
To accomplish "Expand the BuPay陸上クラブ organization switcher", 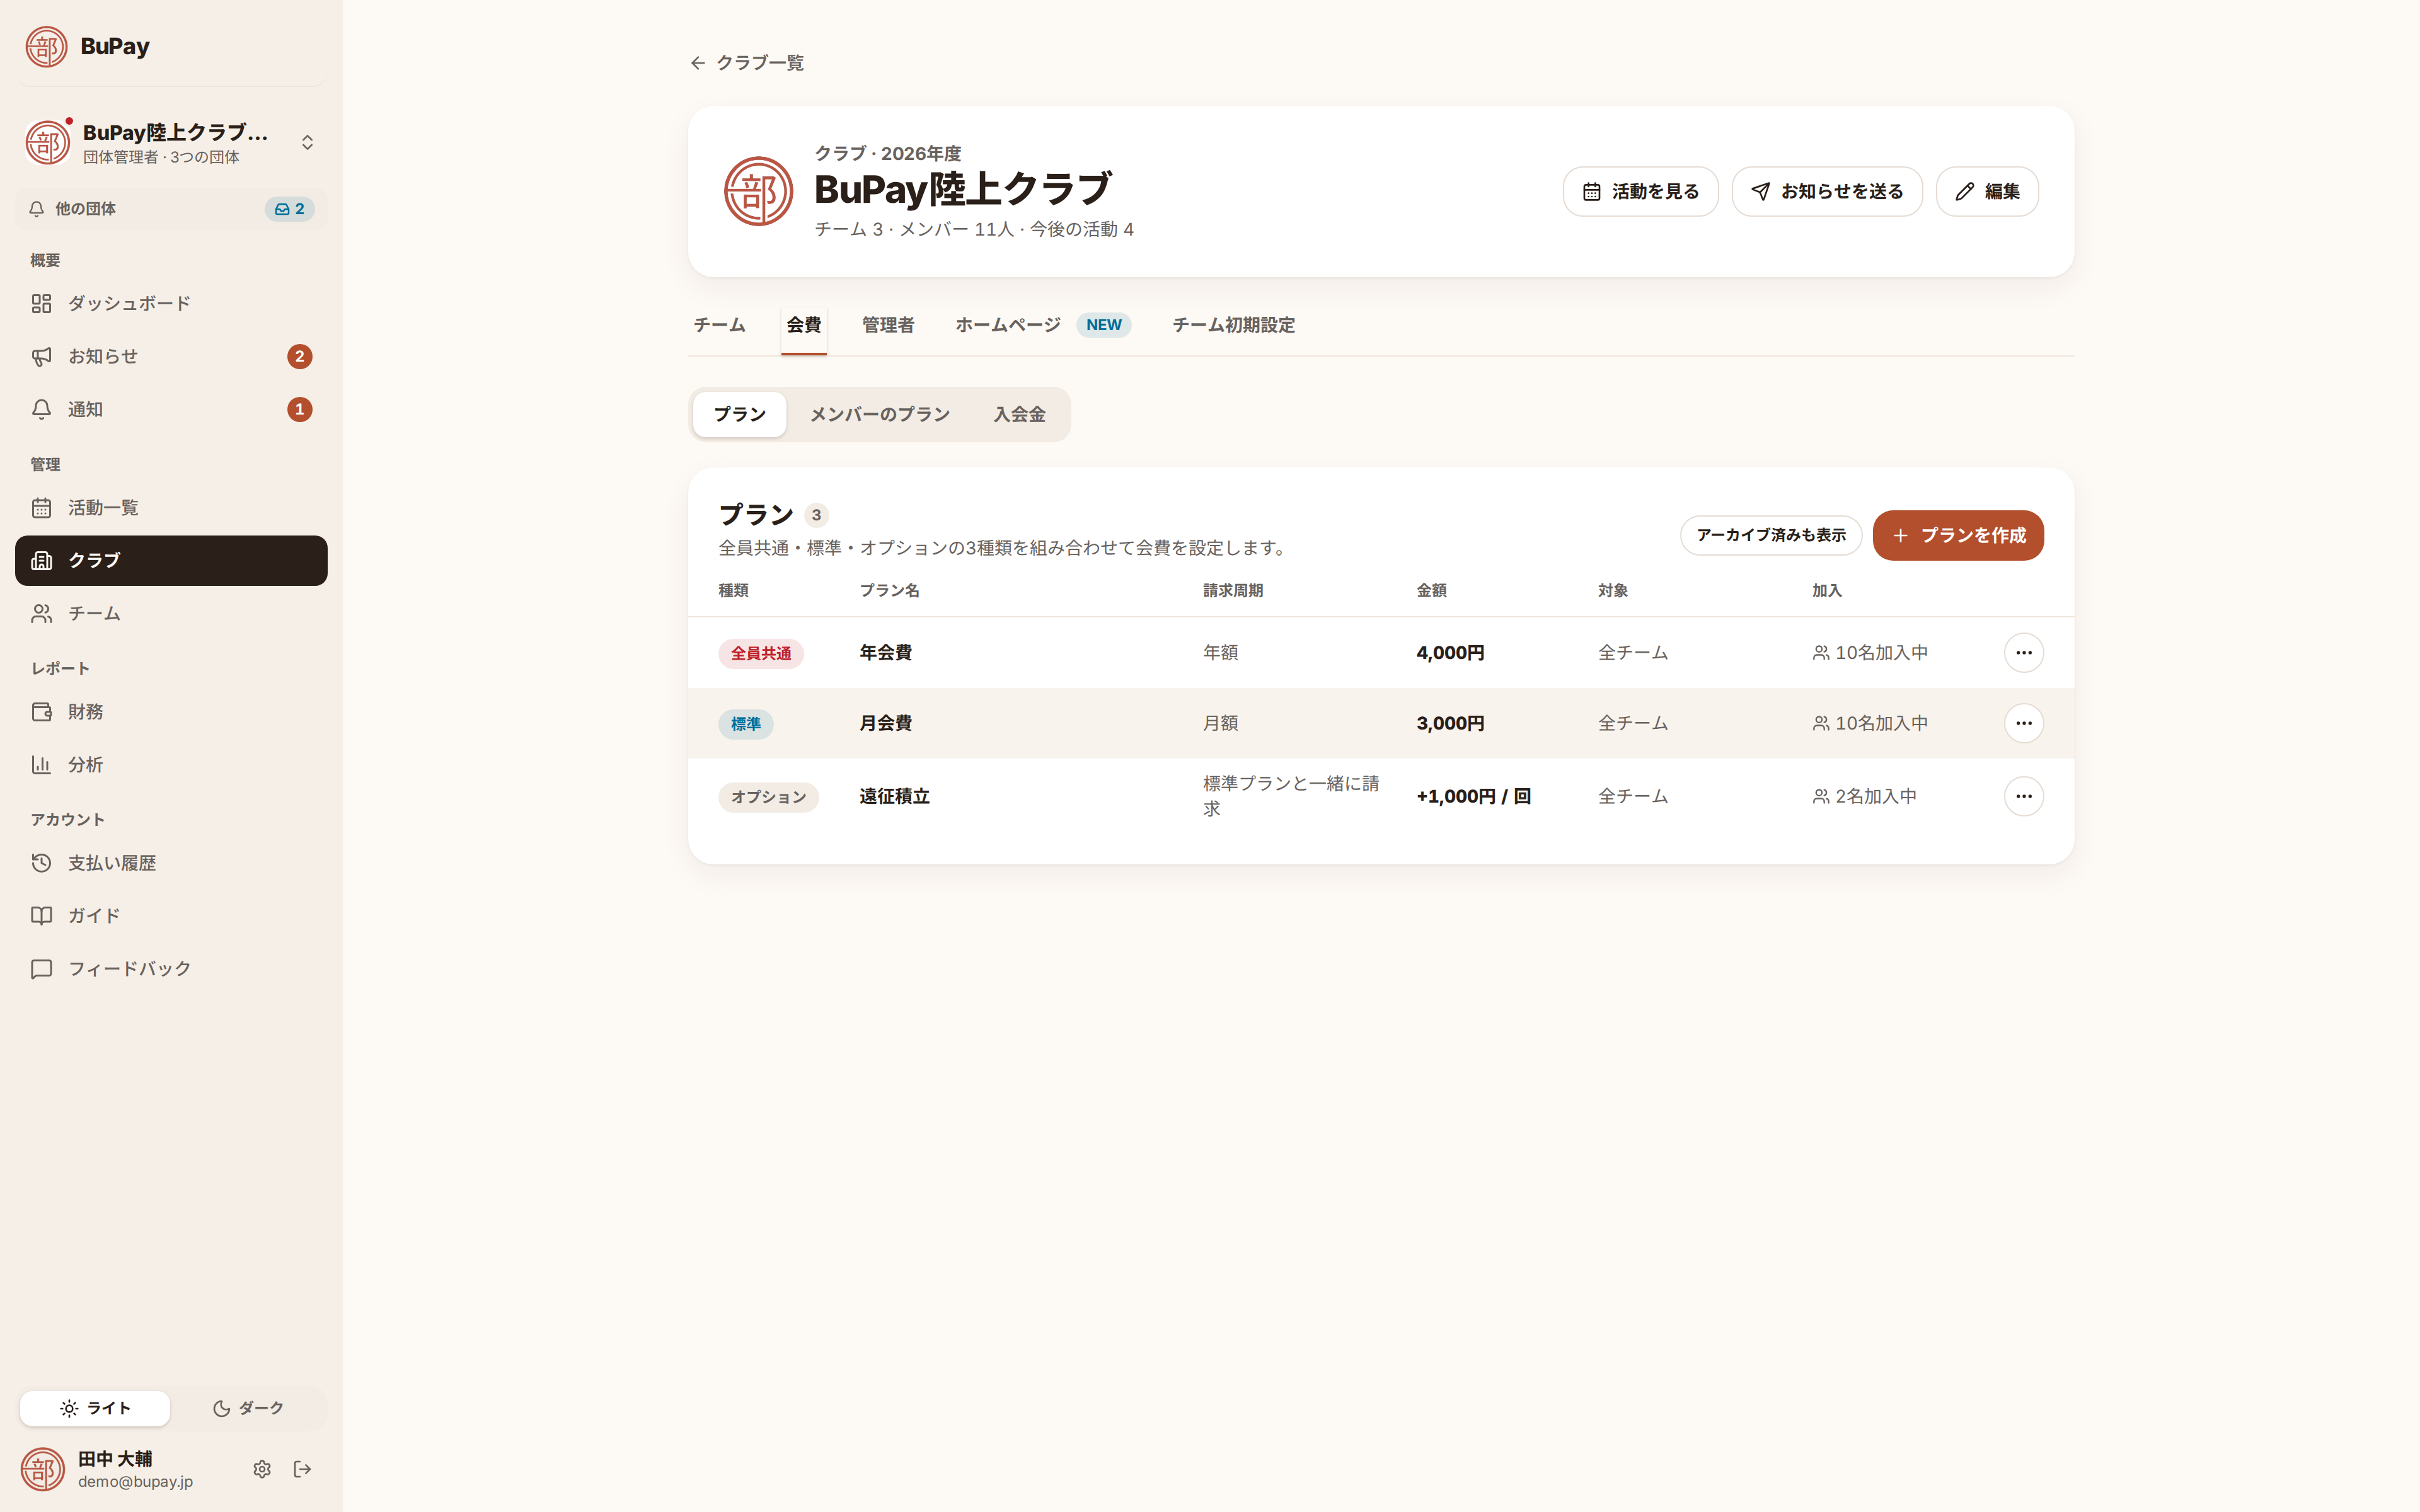I will pos(171,143).
